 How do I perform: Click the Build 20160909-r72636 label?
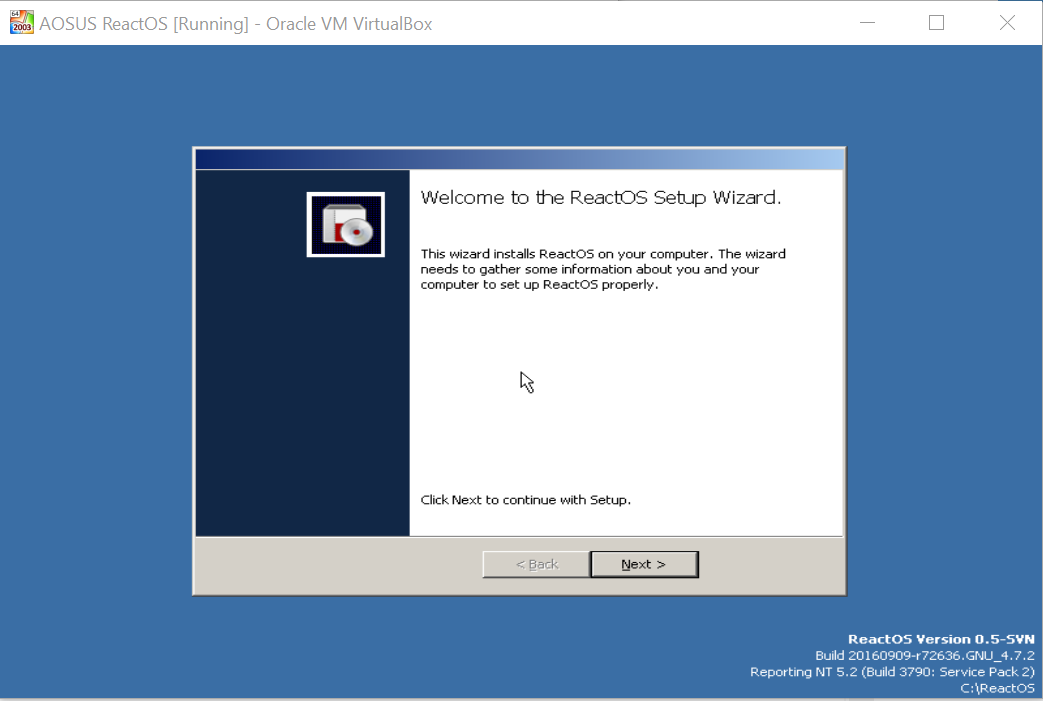click(x=925, y=655)
